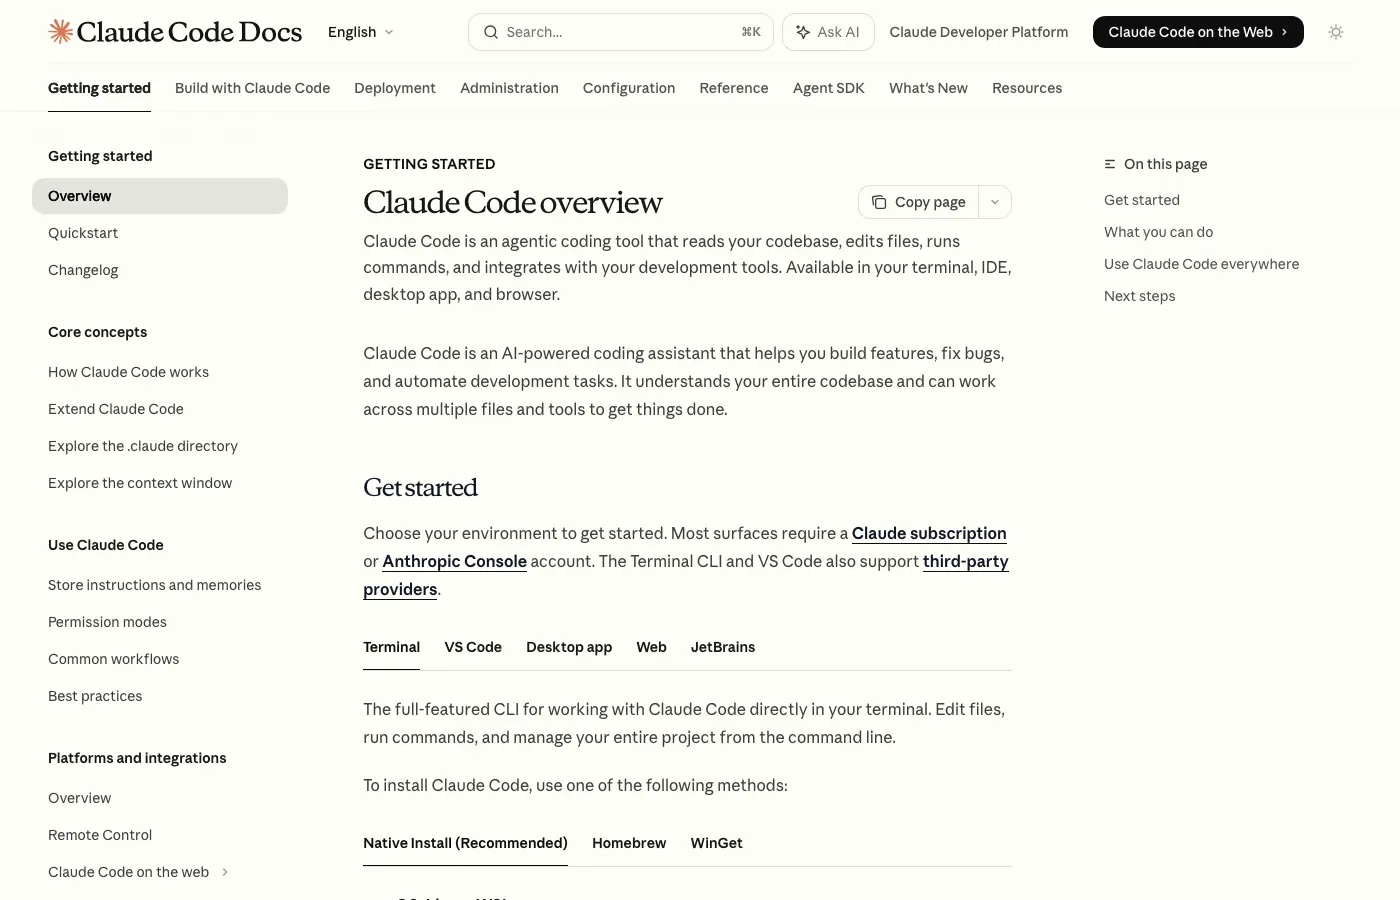The height and width of the screenshot is (900, 1400).
Task: Open the English language dropdown
Action: [360, 32]
